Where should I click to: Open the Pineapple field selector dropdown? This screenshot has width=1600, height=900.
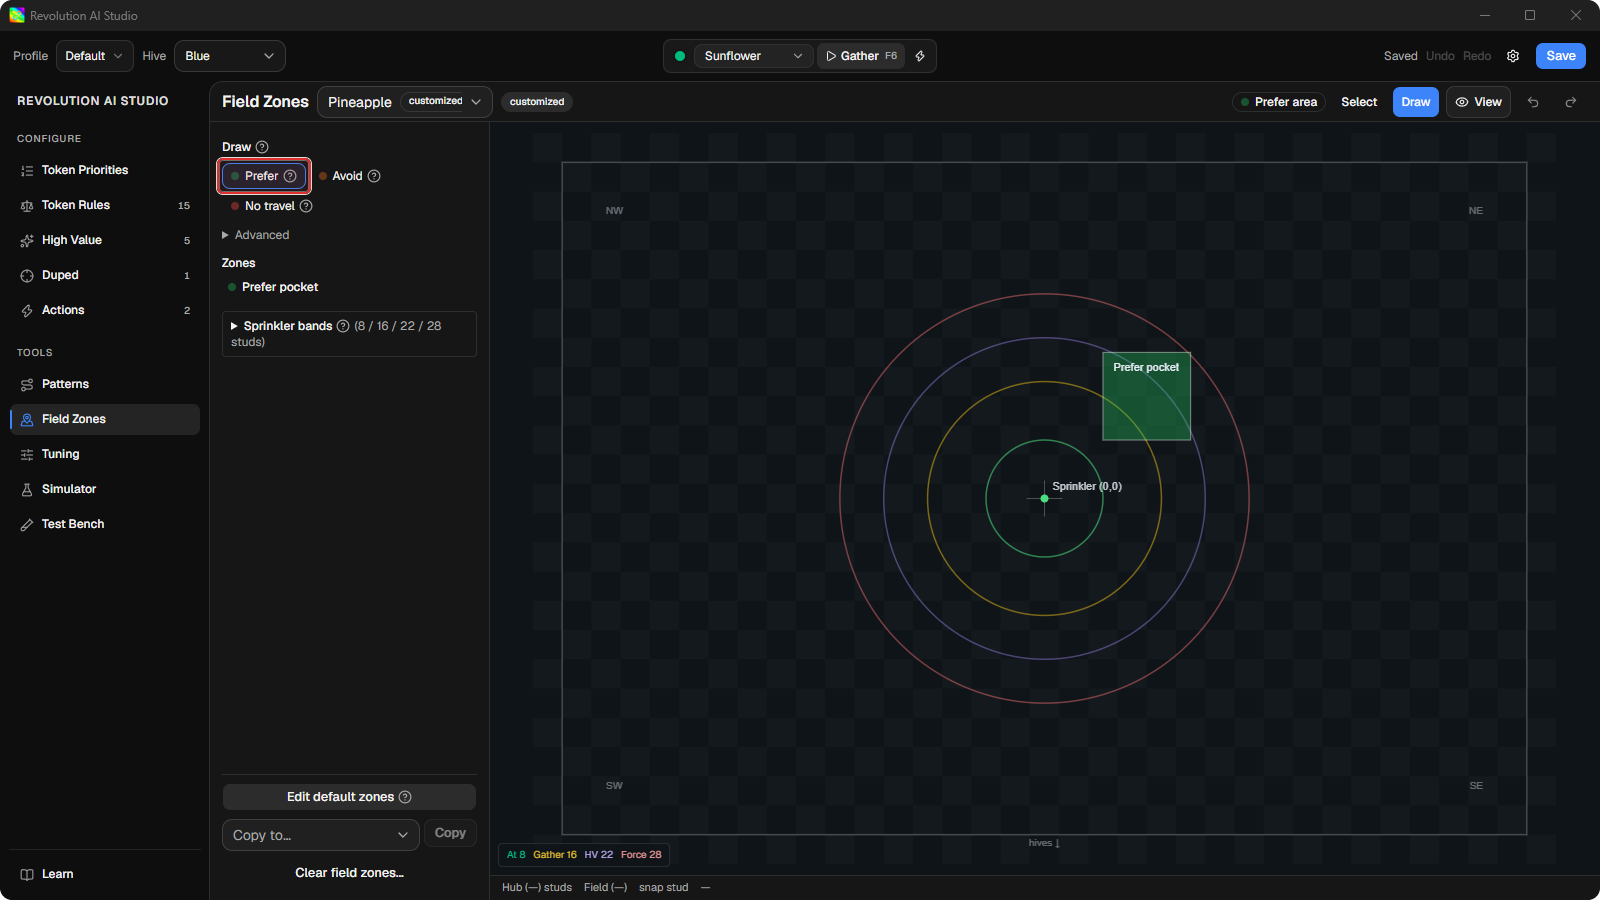(405, 102)
